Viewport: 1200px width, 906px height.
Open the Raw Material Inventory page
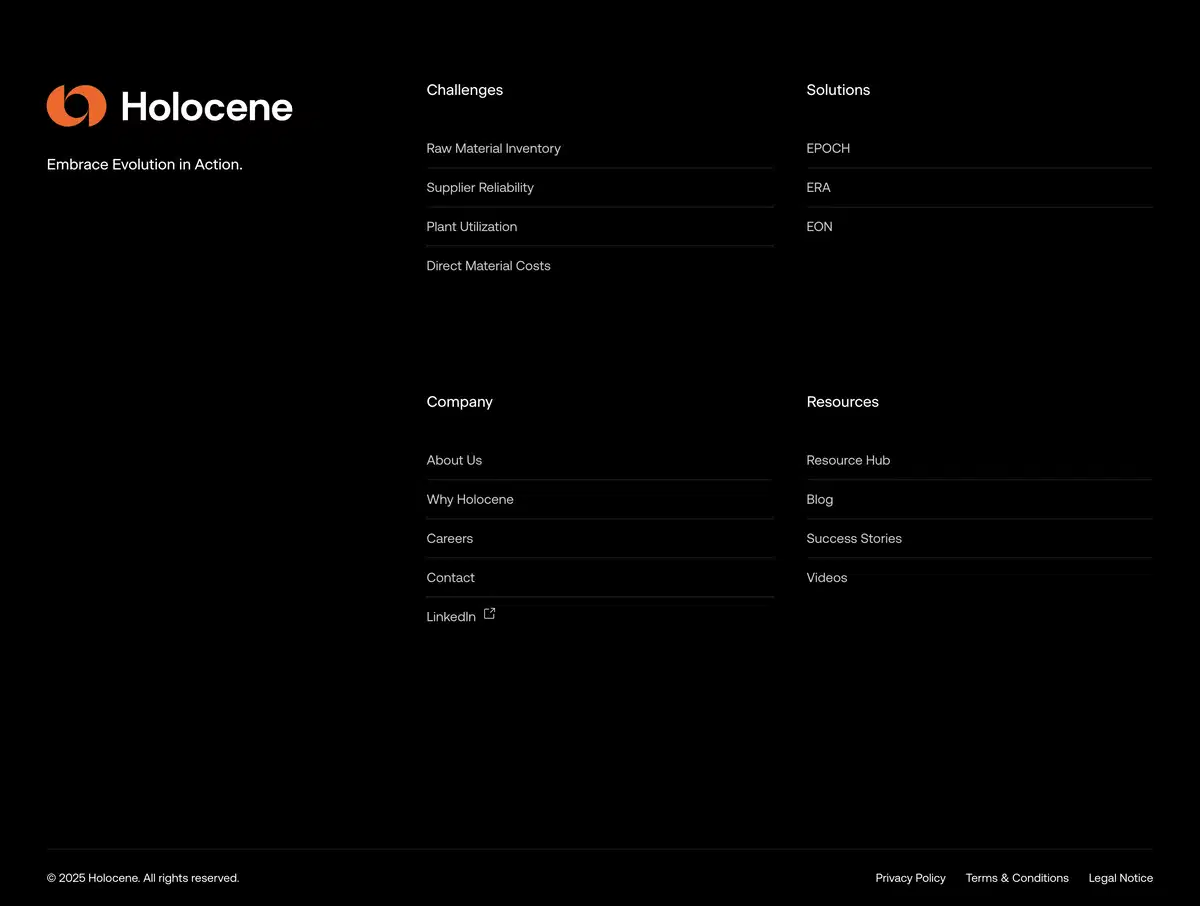pos(493,148)
